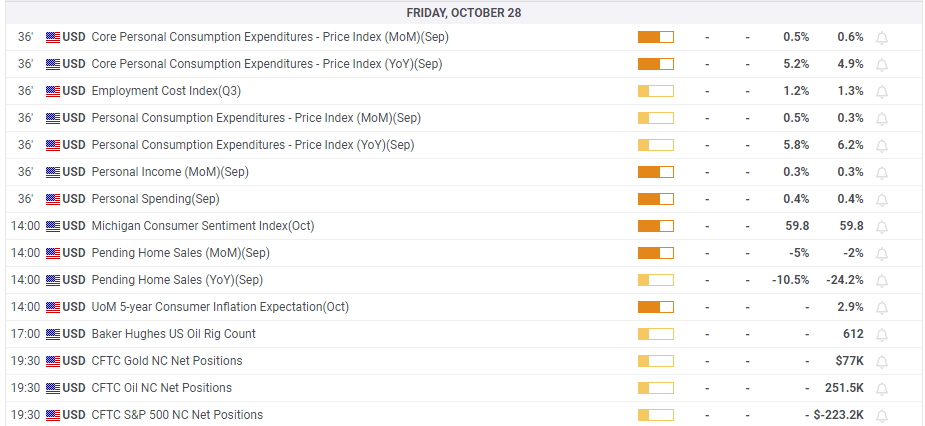The width and height of the screenshot is (925, 426).
Task: Click US flag on Core PCE YoY row
Action: tap(53, 64)
